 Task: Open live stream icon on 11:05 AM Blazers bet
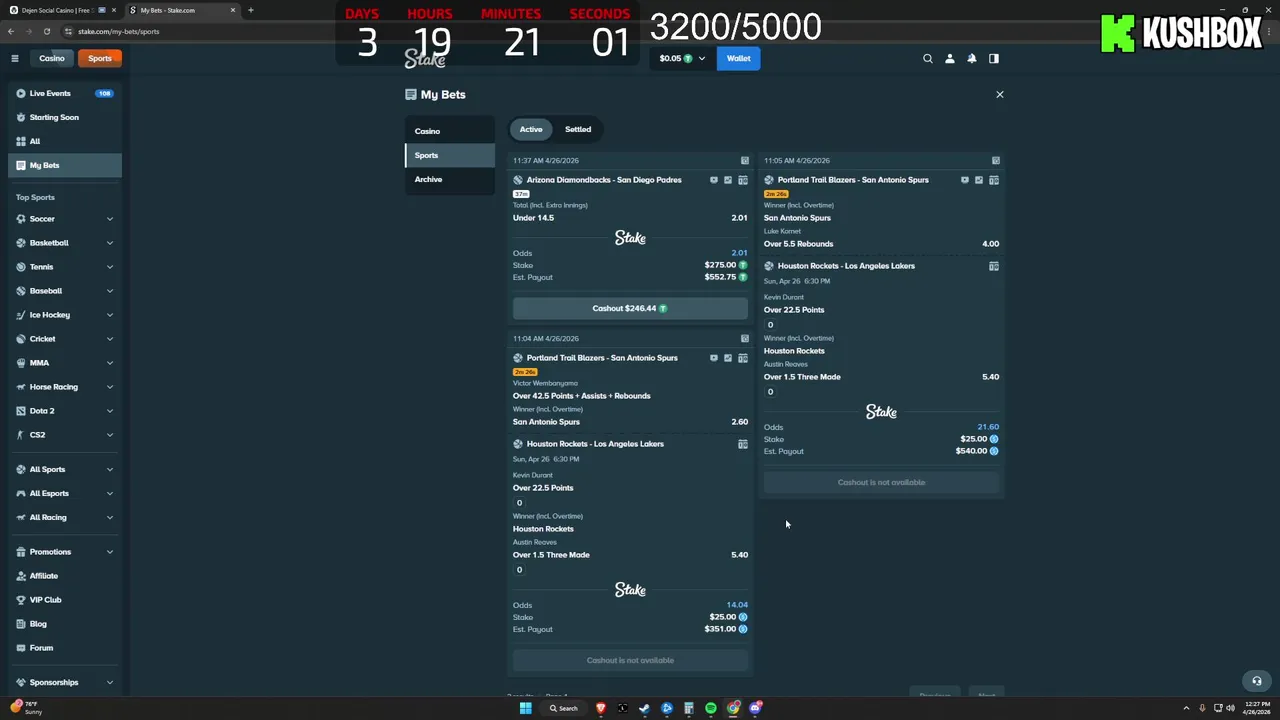coord(965,180)
